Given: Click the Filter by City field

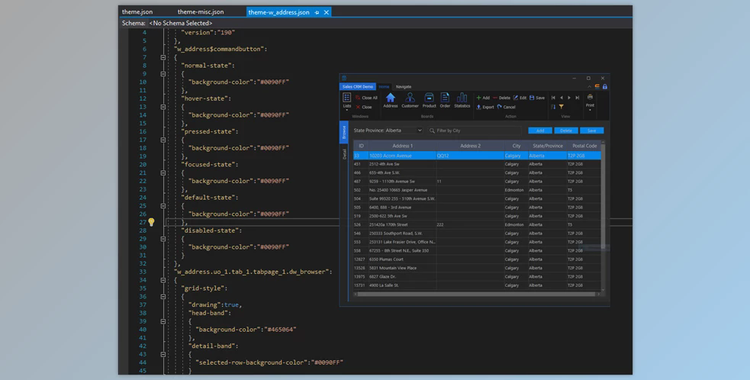Looking at the screenshot, I should tap(474, 130).
